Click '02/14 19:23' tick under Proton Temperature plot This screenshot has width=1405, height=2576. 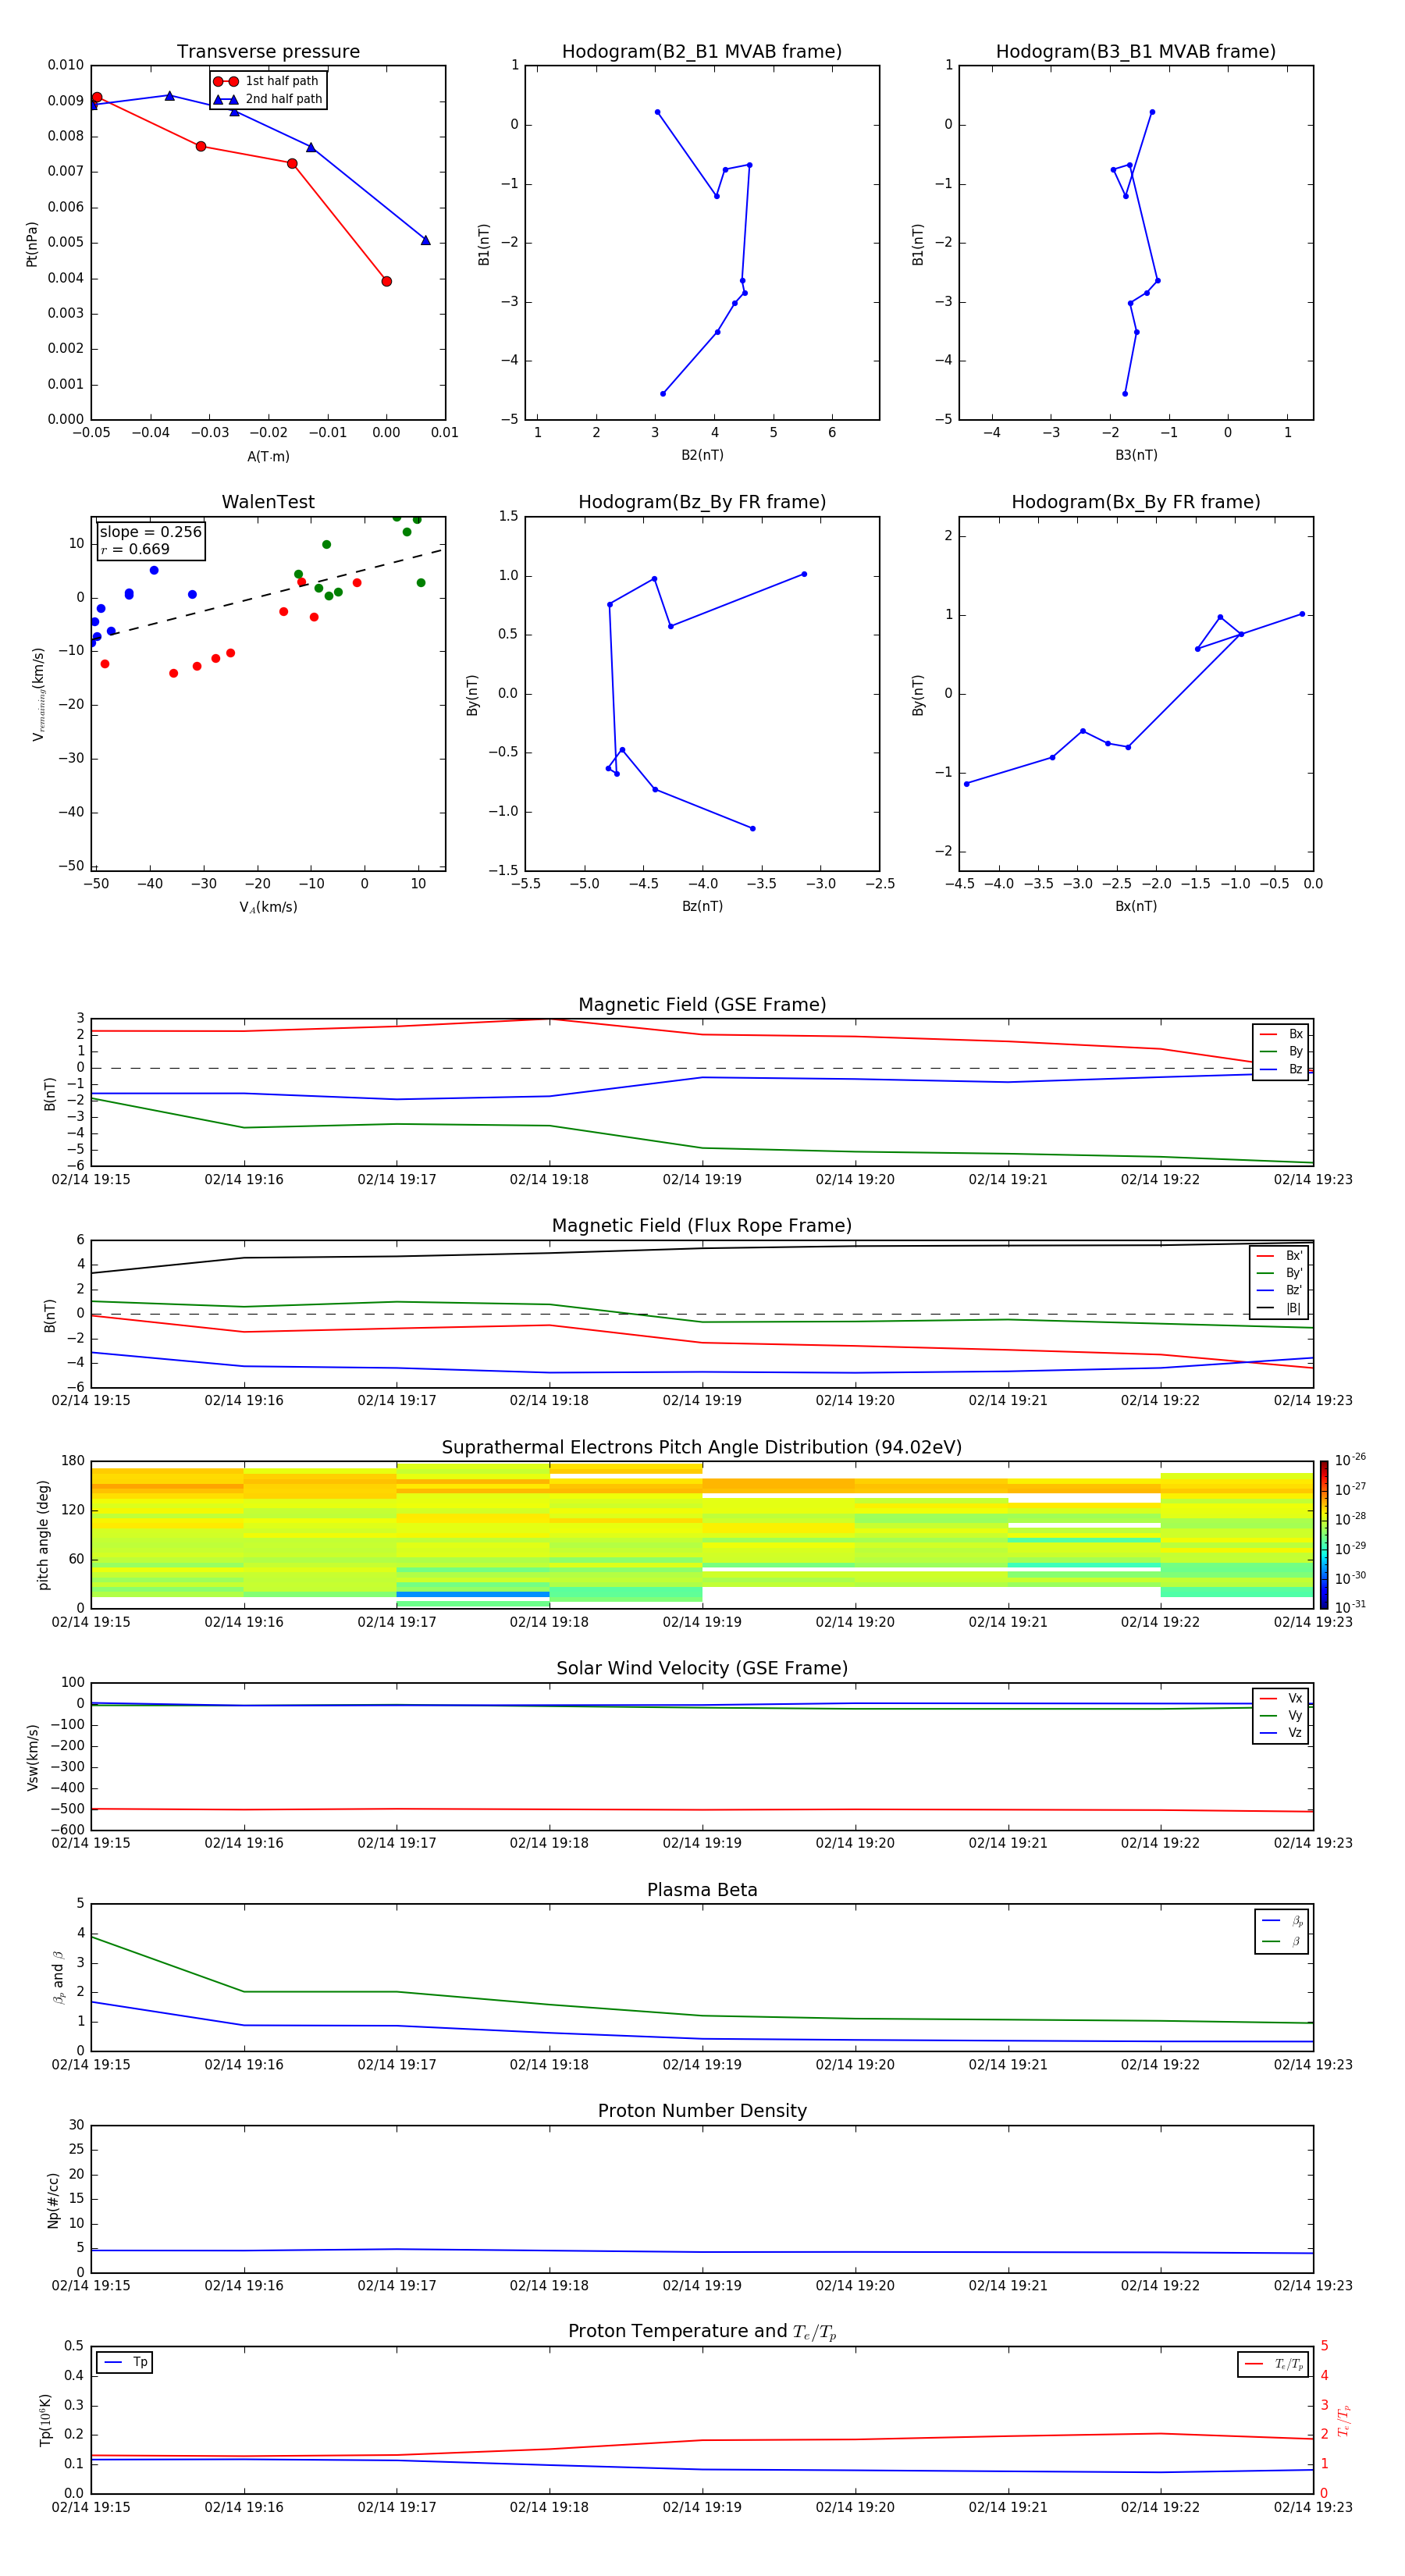click(1313, 2507)
